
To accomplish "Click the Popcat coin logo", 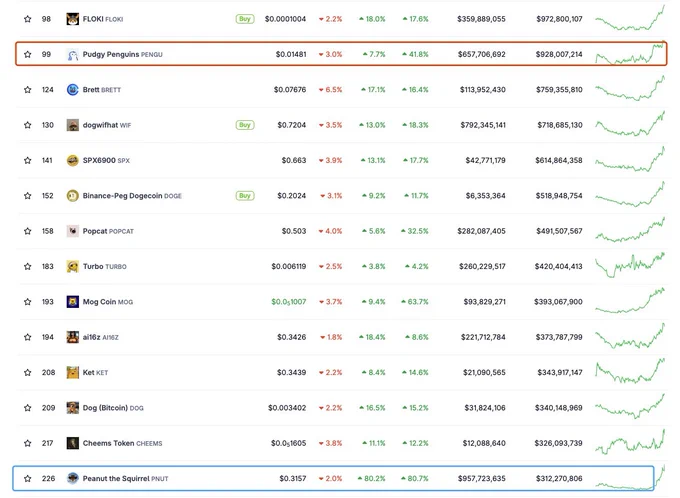I will click(72, 231).
